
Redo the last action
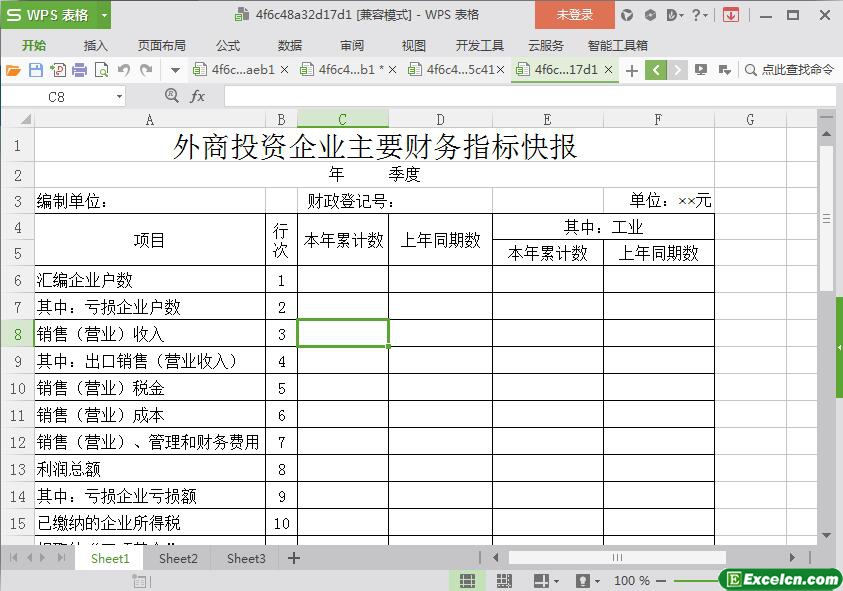click(146, 70)
